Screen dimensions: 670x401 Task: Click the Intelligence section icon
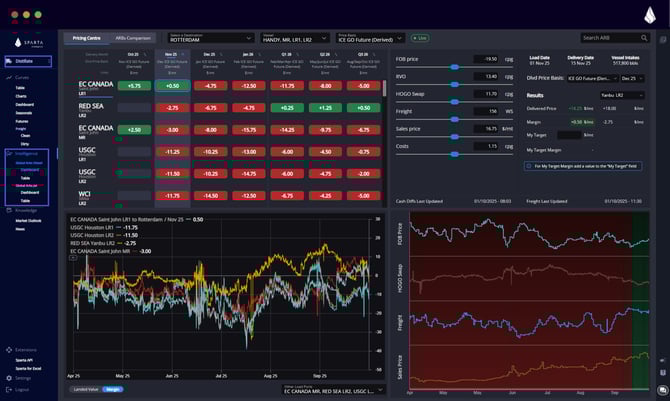point(8,155)
